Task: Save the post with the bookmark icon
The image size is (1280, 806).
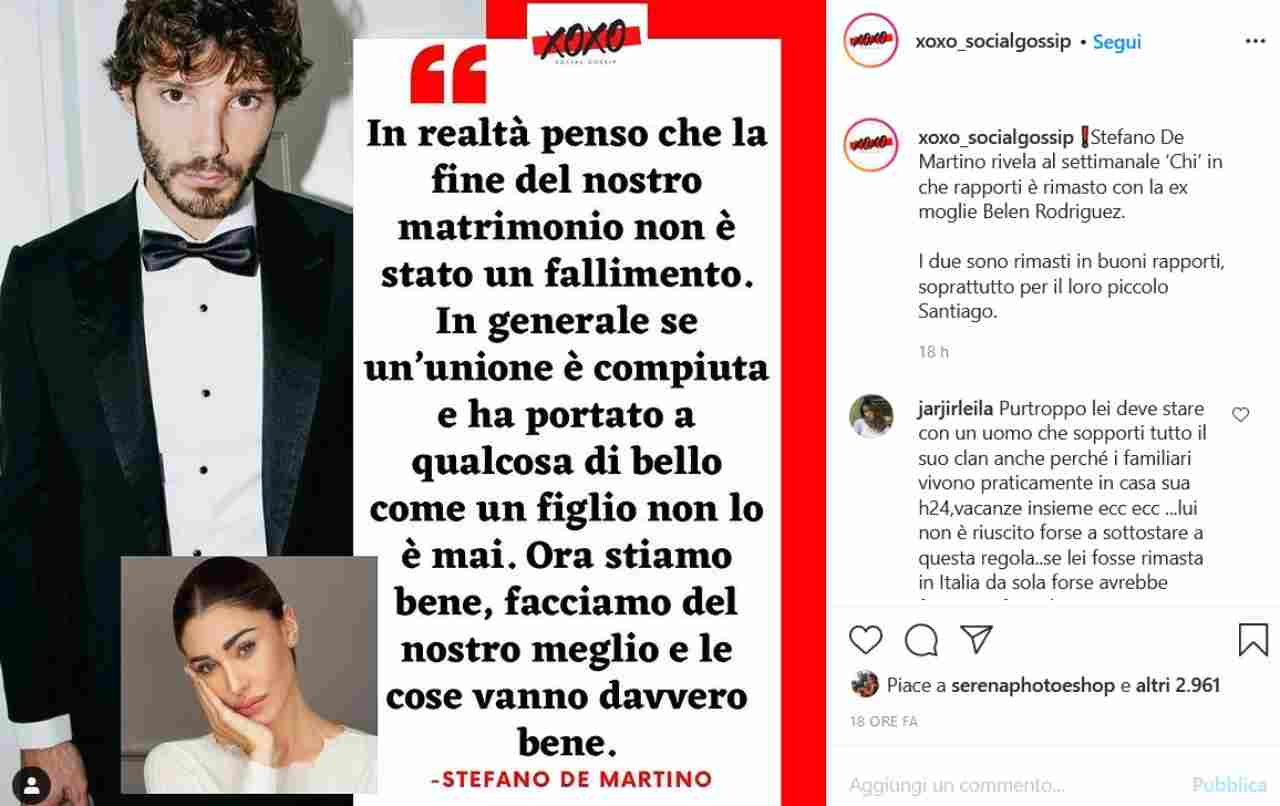Action: pos(1253,640)
